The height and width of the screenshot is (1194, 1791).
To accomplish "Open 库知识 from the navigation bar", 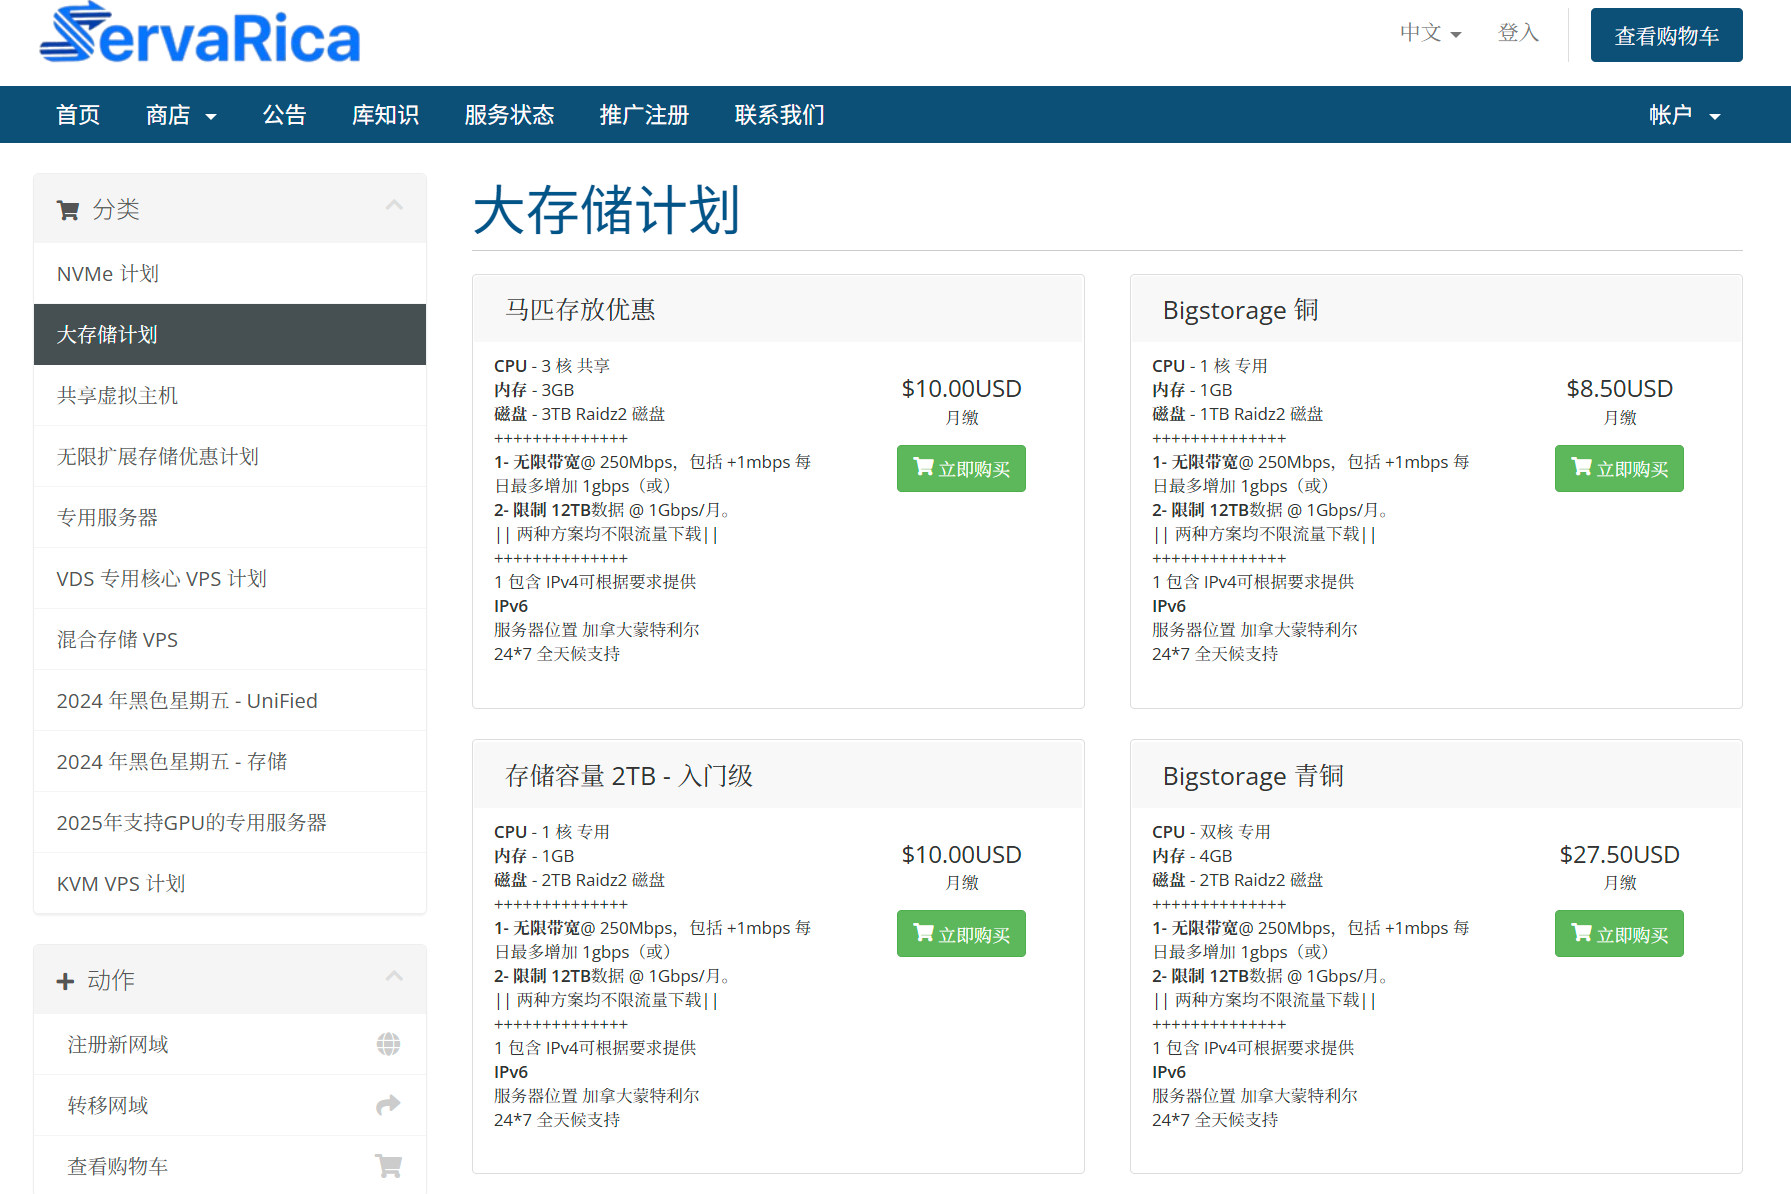I will pos(385,115).
